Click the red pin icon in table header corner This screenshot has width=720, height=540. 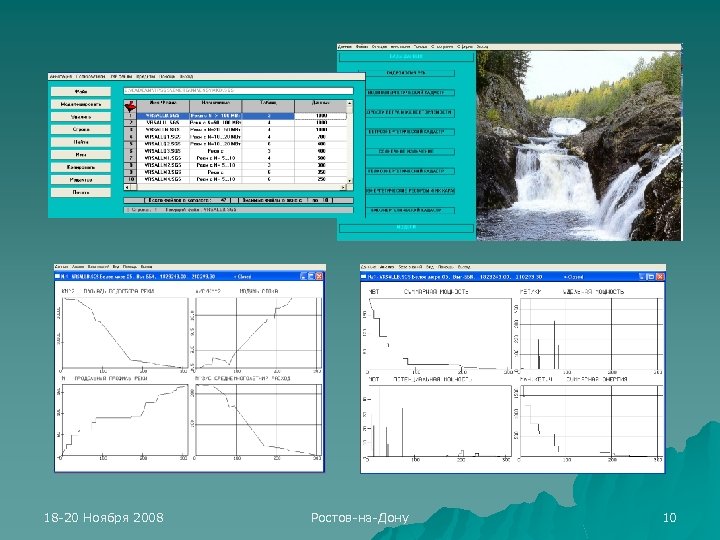[130, 107]
